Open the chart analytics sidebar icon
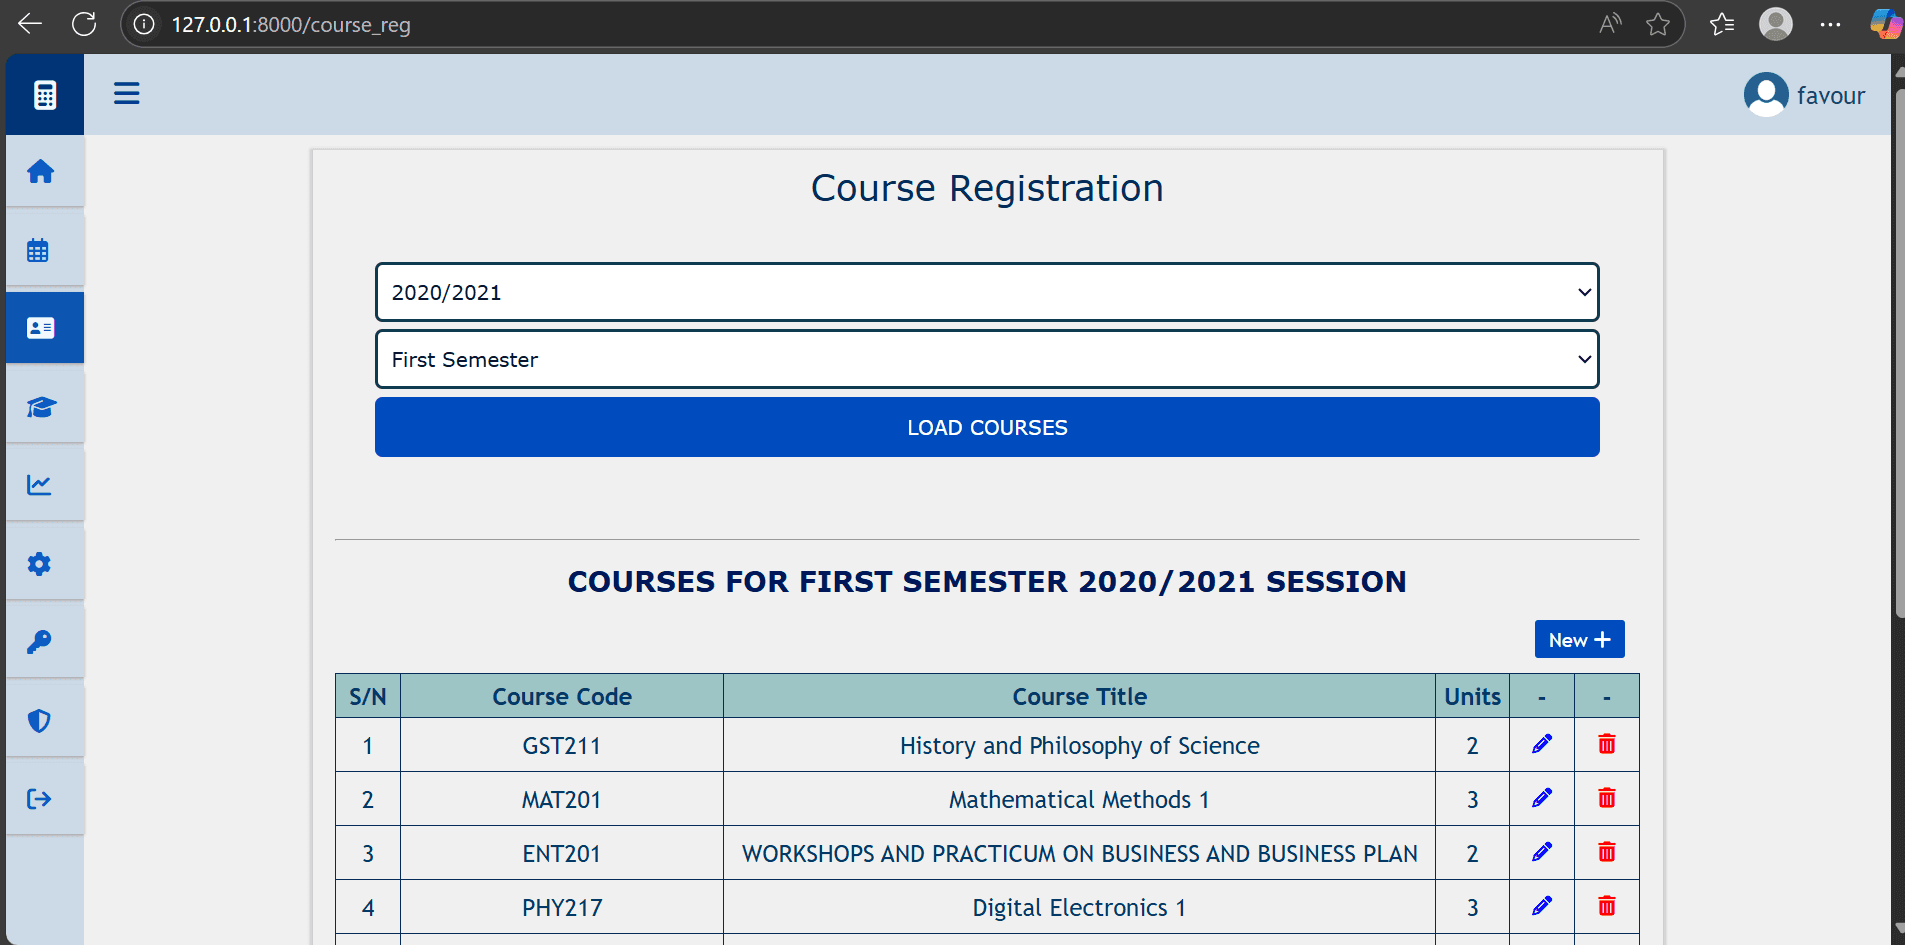 point(39,485)
